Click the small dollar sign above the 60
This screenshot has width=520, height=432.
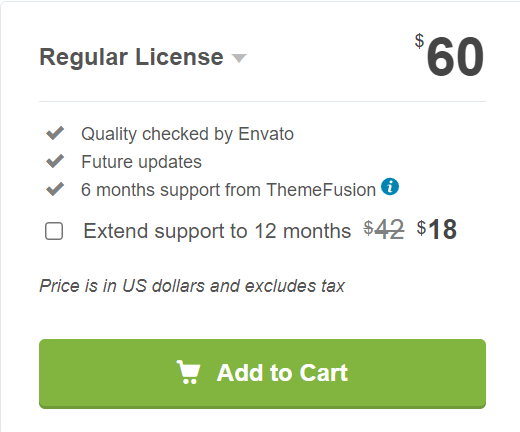(419, 41)
